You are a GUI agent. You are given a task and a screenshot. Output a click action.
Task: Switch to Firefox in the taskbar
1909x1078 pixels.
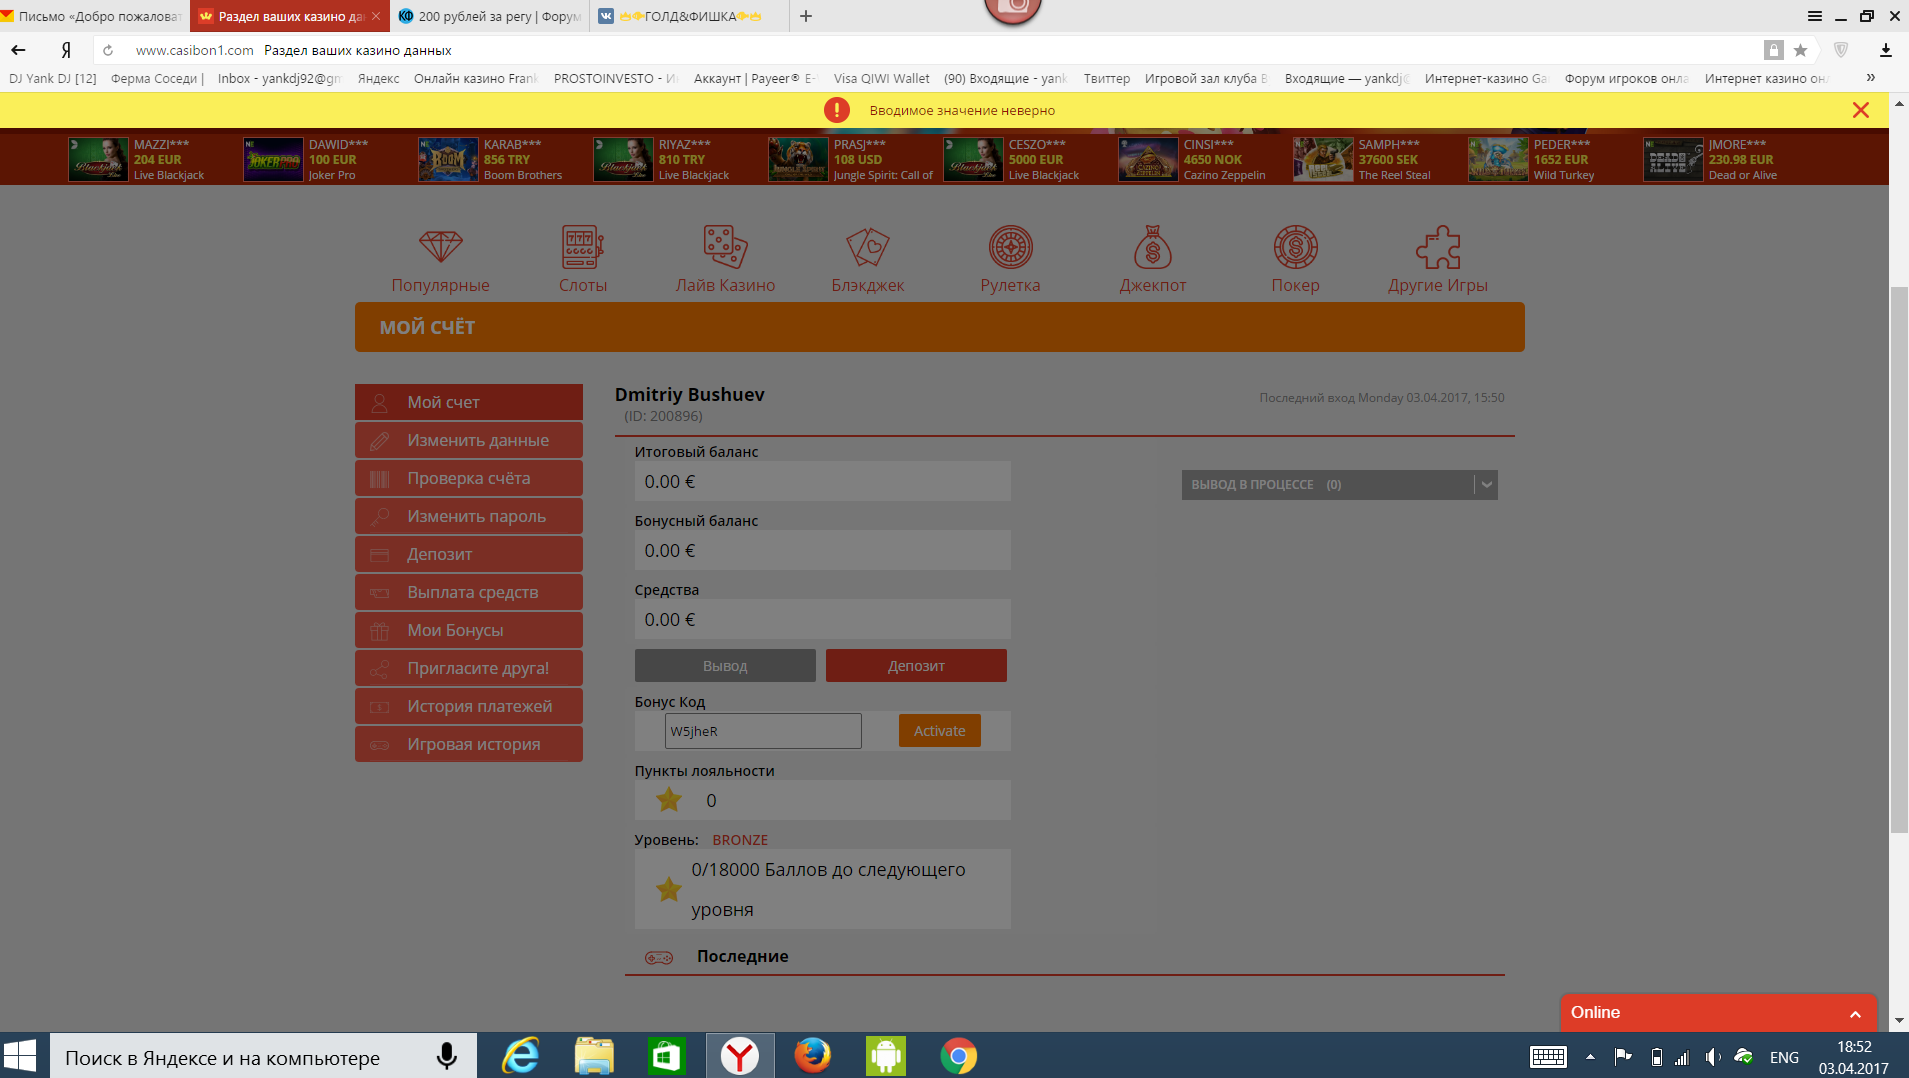[x=812, y=1056]
